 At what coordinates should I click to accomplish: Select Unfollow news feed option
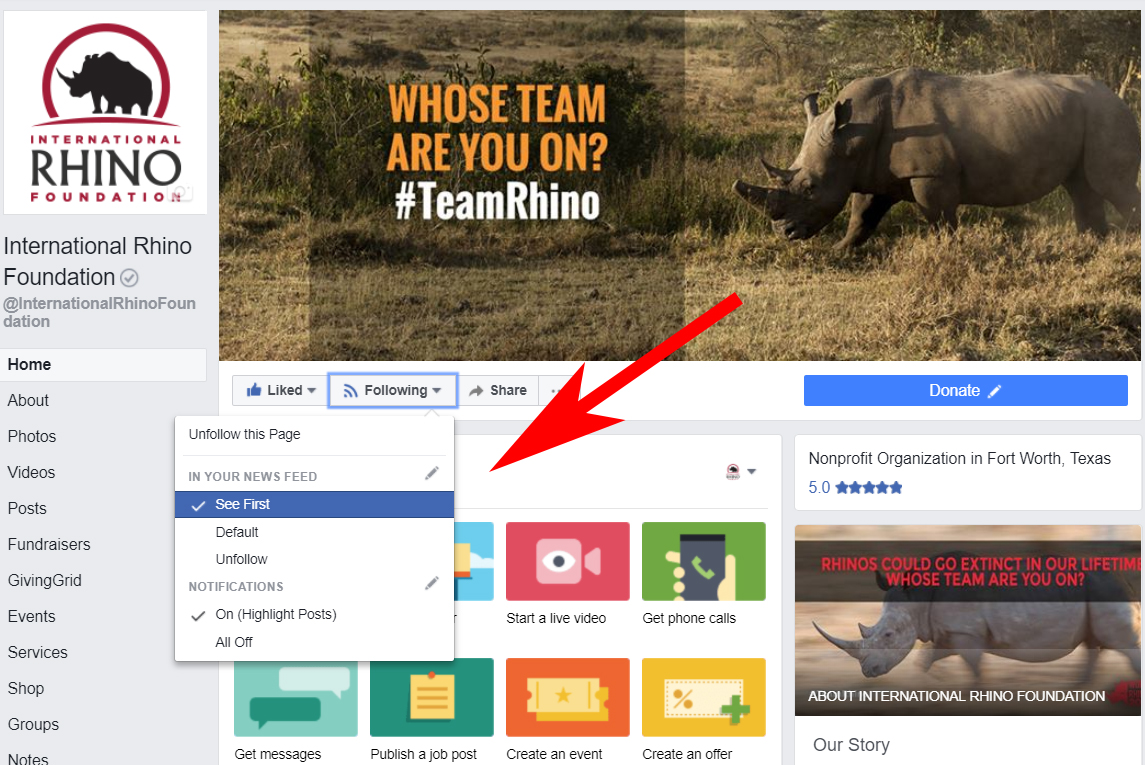(314, 559)
